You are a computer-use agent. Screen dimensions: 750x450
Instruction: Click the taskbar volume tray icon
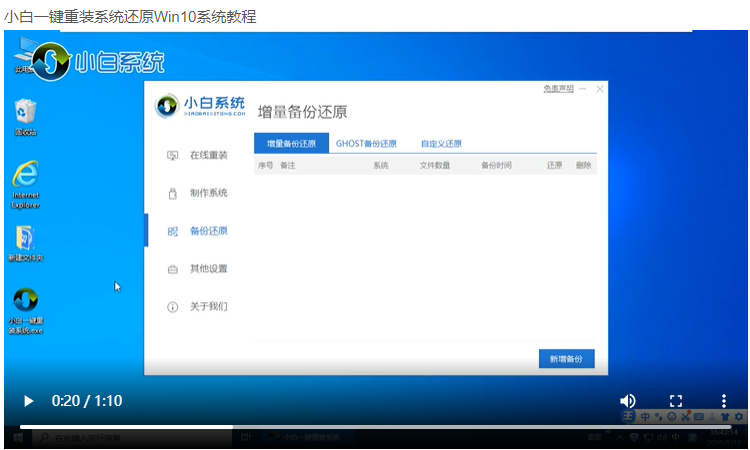coord(662,437)
